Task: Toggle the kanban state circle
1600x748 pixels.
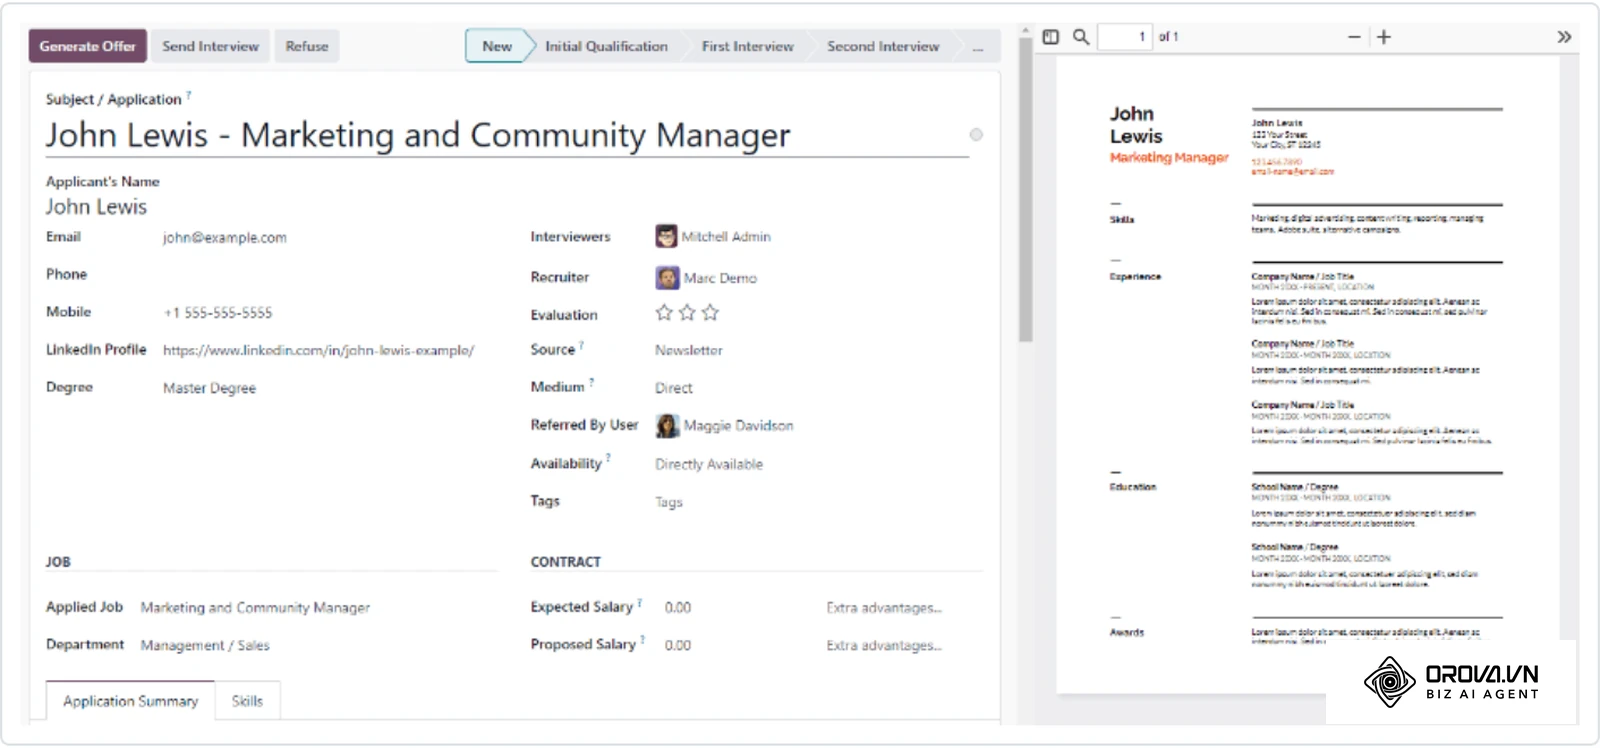Action: point(976,135)
